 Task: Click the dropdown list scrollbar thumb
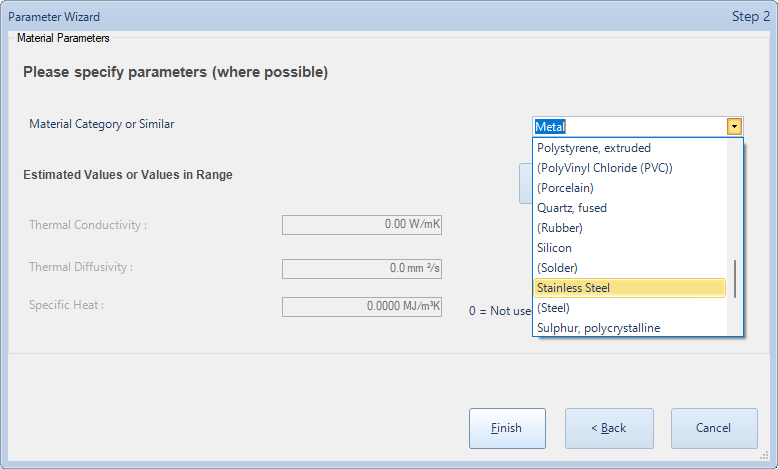(735, 279)
